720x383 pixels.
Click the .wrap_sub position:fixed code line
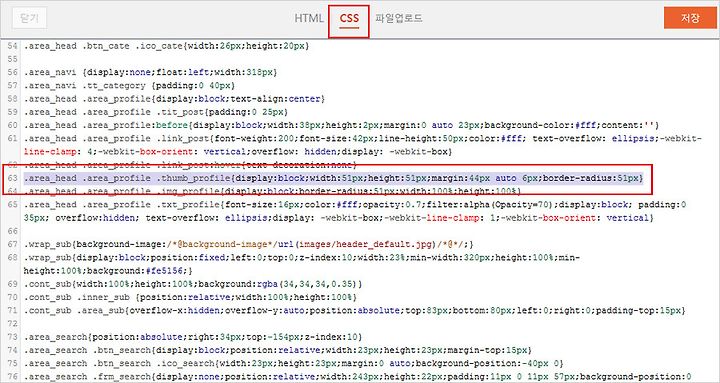pyautogui.click(x=302, y=258)
